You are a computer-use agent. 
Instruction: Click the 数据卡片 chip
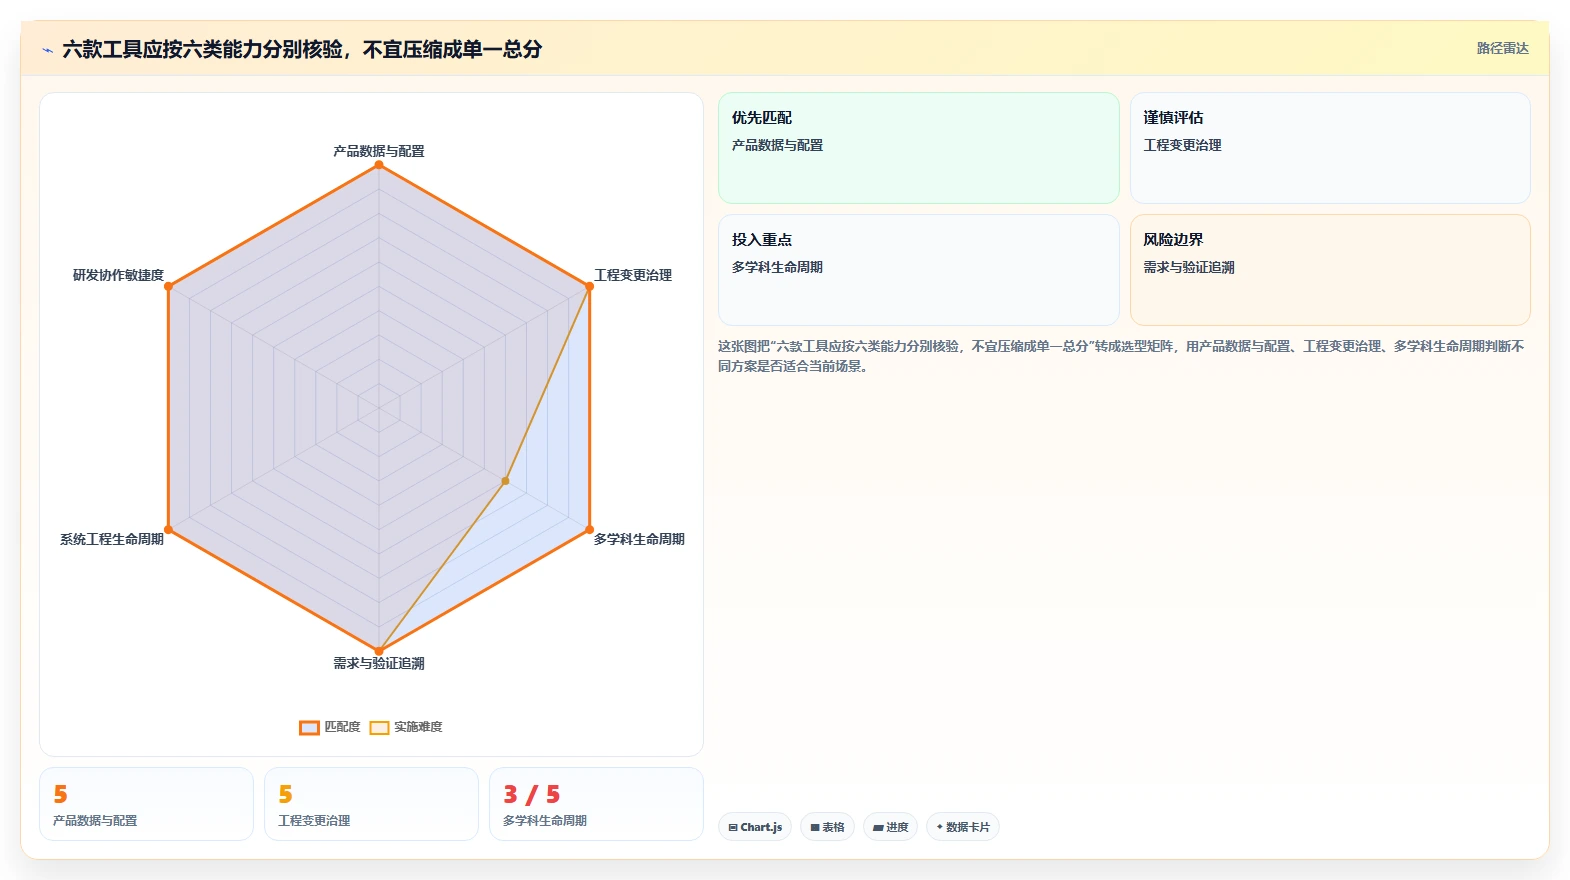pyautogui.click(x=962, y=827)
